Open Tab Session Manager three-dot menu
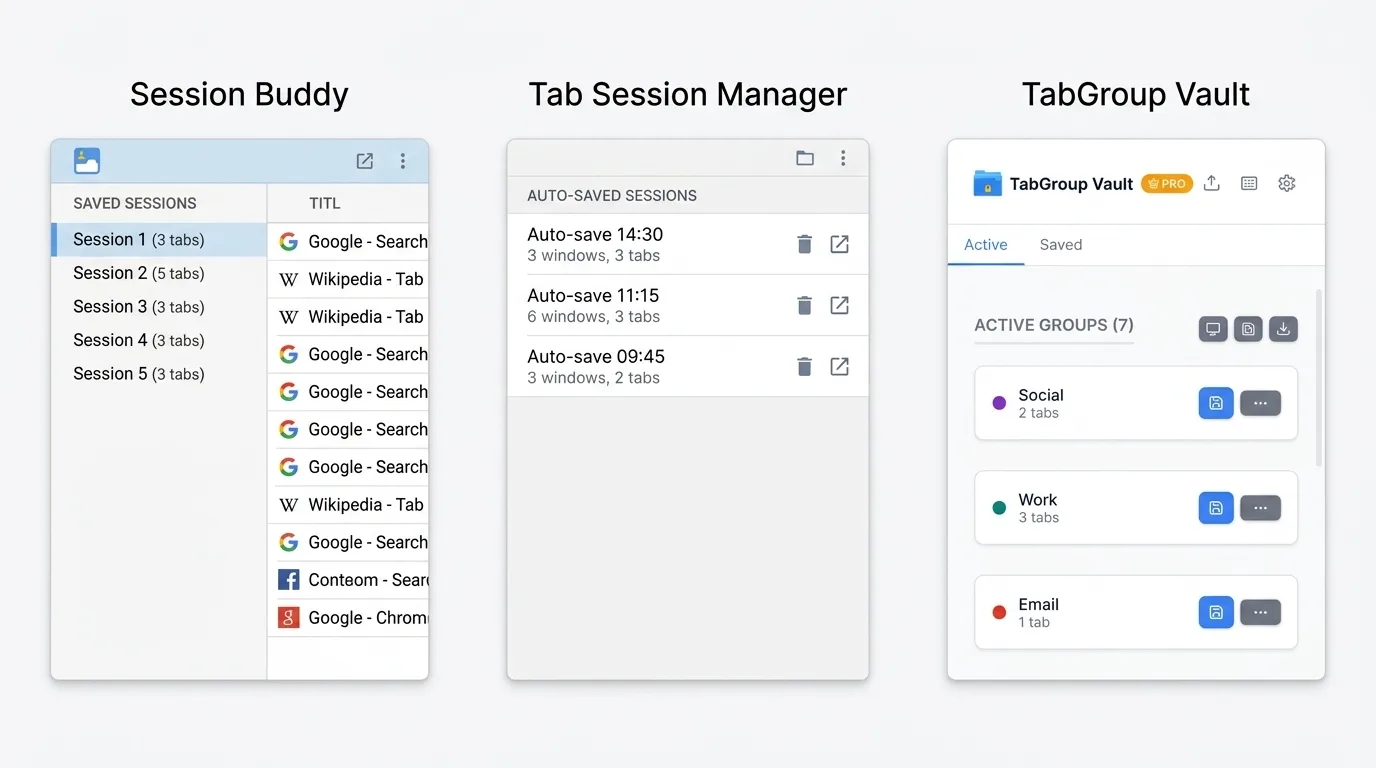Image resolution: width=1376 pixels, height=768 pixels. click(x=843, y=158)
